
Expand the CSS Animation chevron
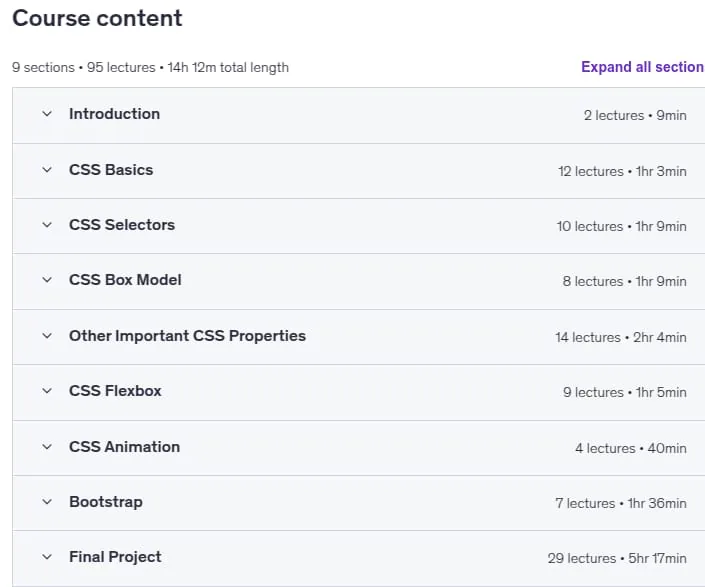click(x=47, y=447)
